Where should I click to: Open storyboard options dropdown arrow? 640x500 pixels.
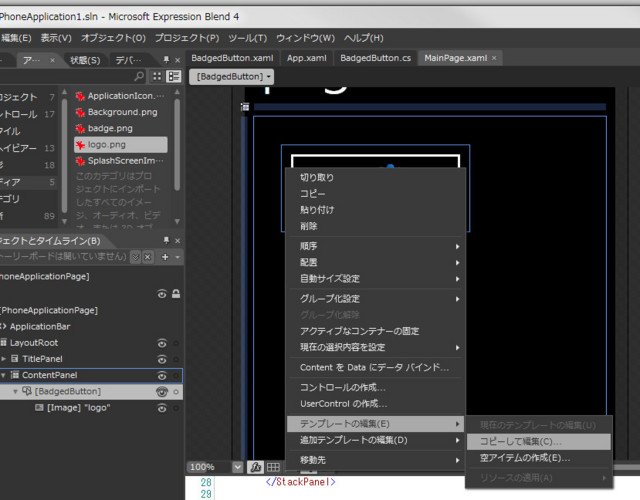click(178, 257)
